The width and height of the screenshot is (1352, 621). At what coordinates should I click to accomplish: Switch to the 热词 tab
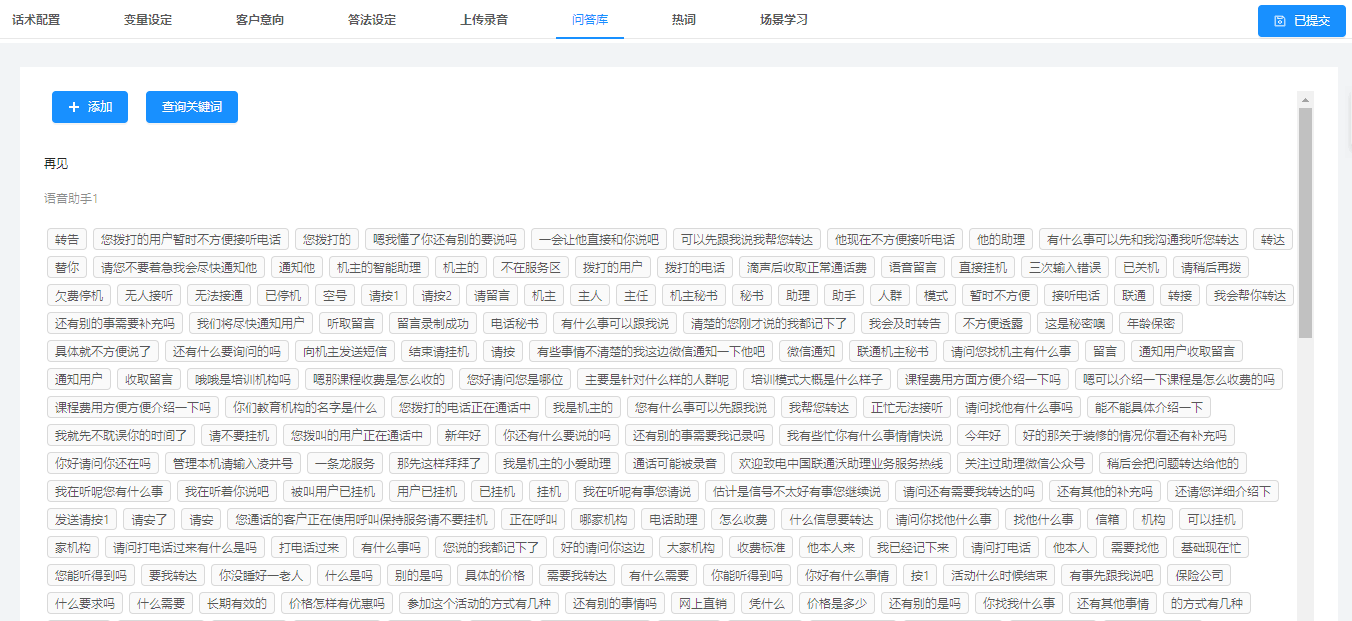(684, 20)
